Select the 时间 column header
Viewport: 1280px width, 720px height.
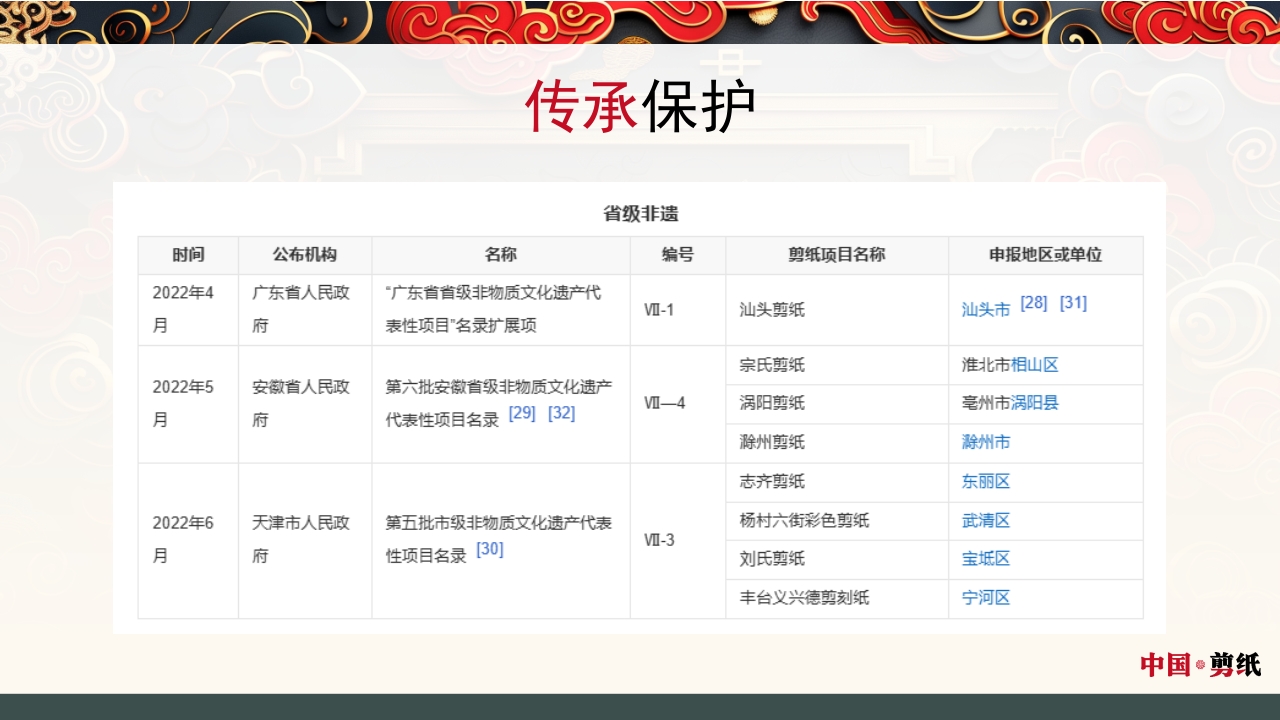[x=187, y=255]
